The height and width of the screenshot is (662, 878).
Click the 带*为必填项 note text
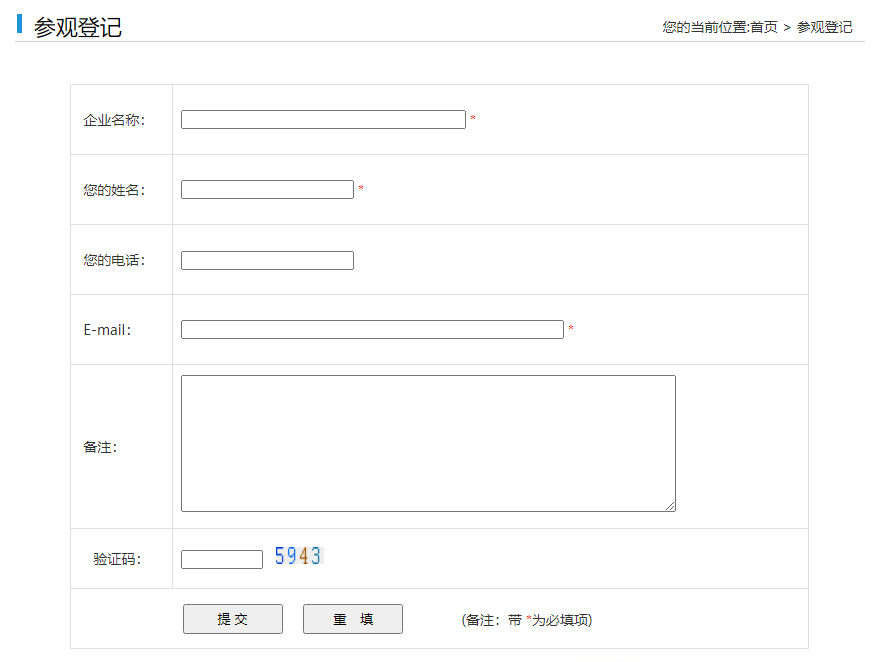click(527, 620)
